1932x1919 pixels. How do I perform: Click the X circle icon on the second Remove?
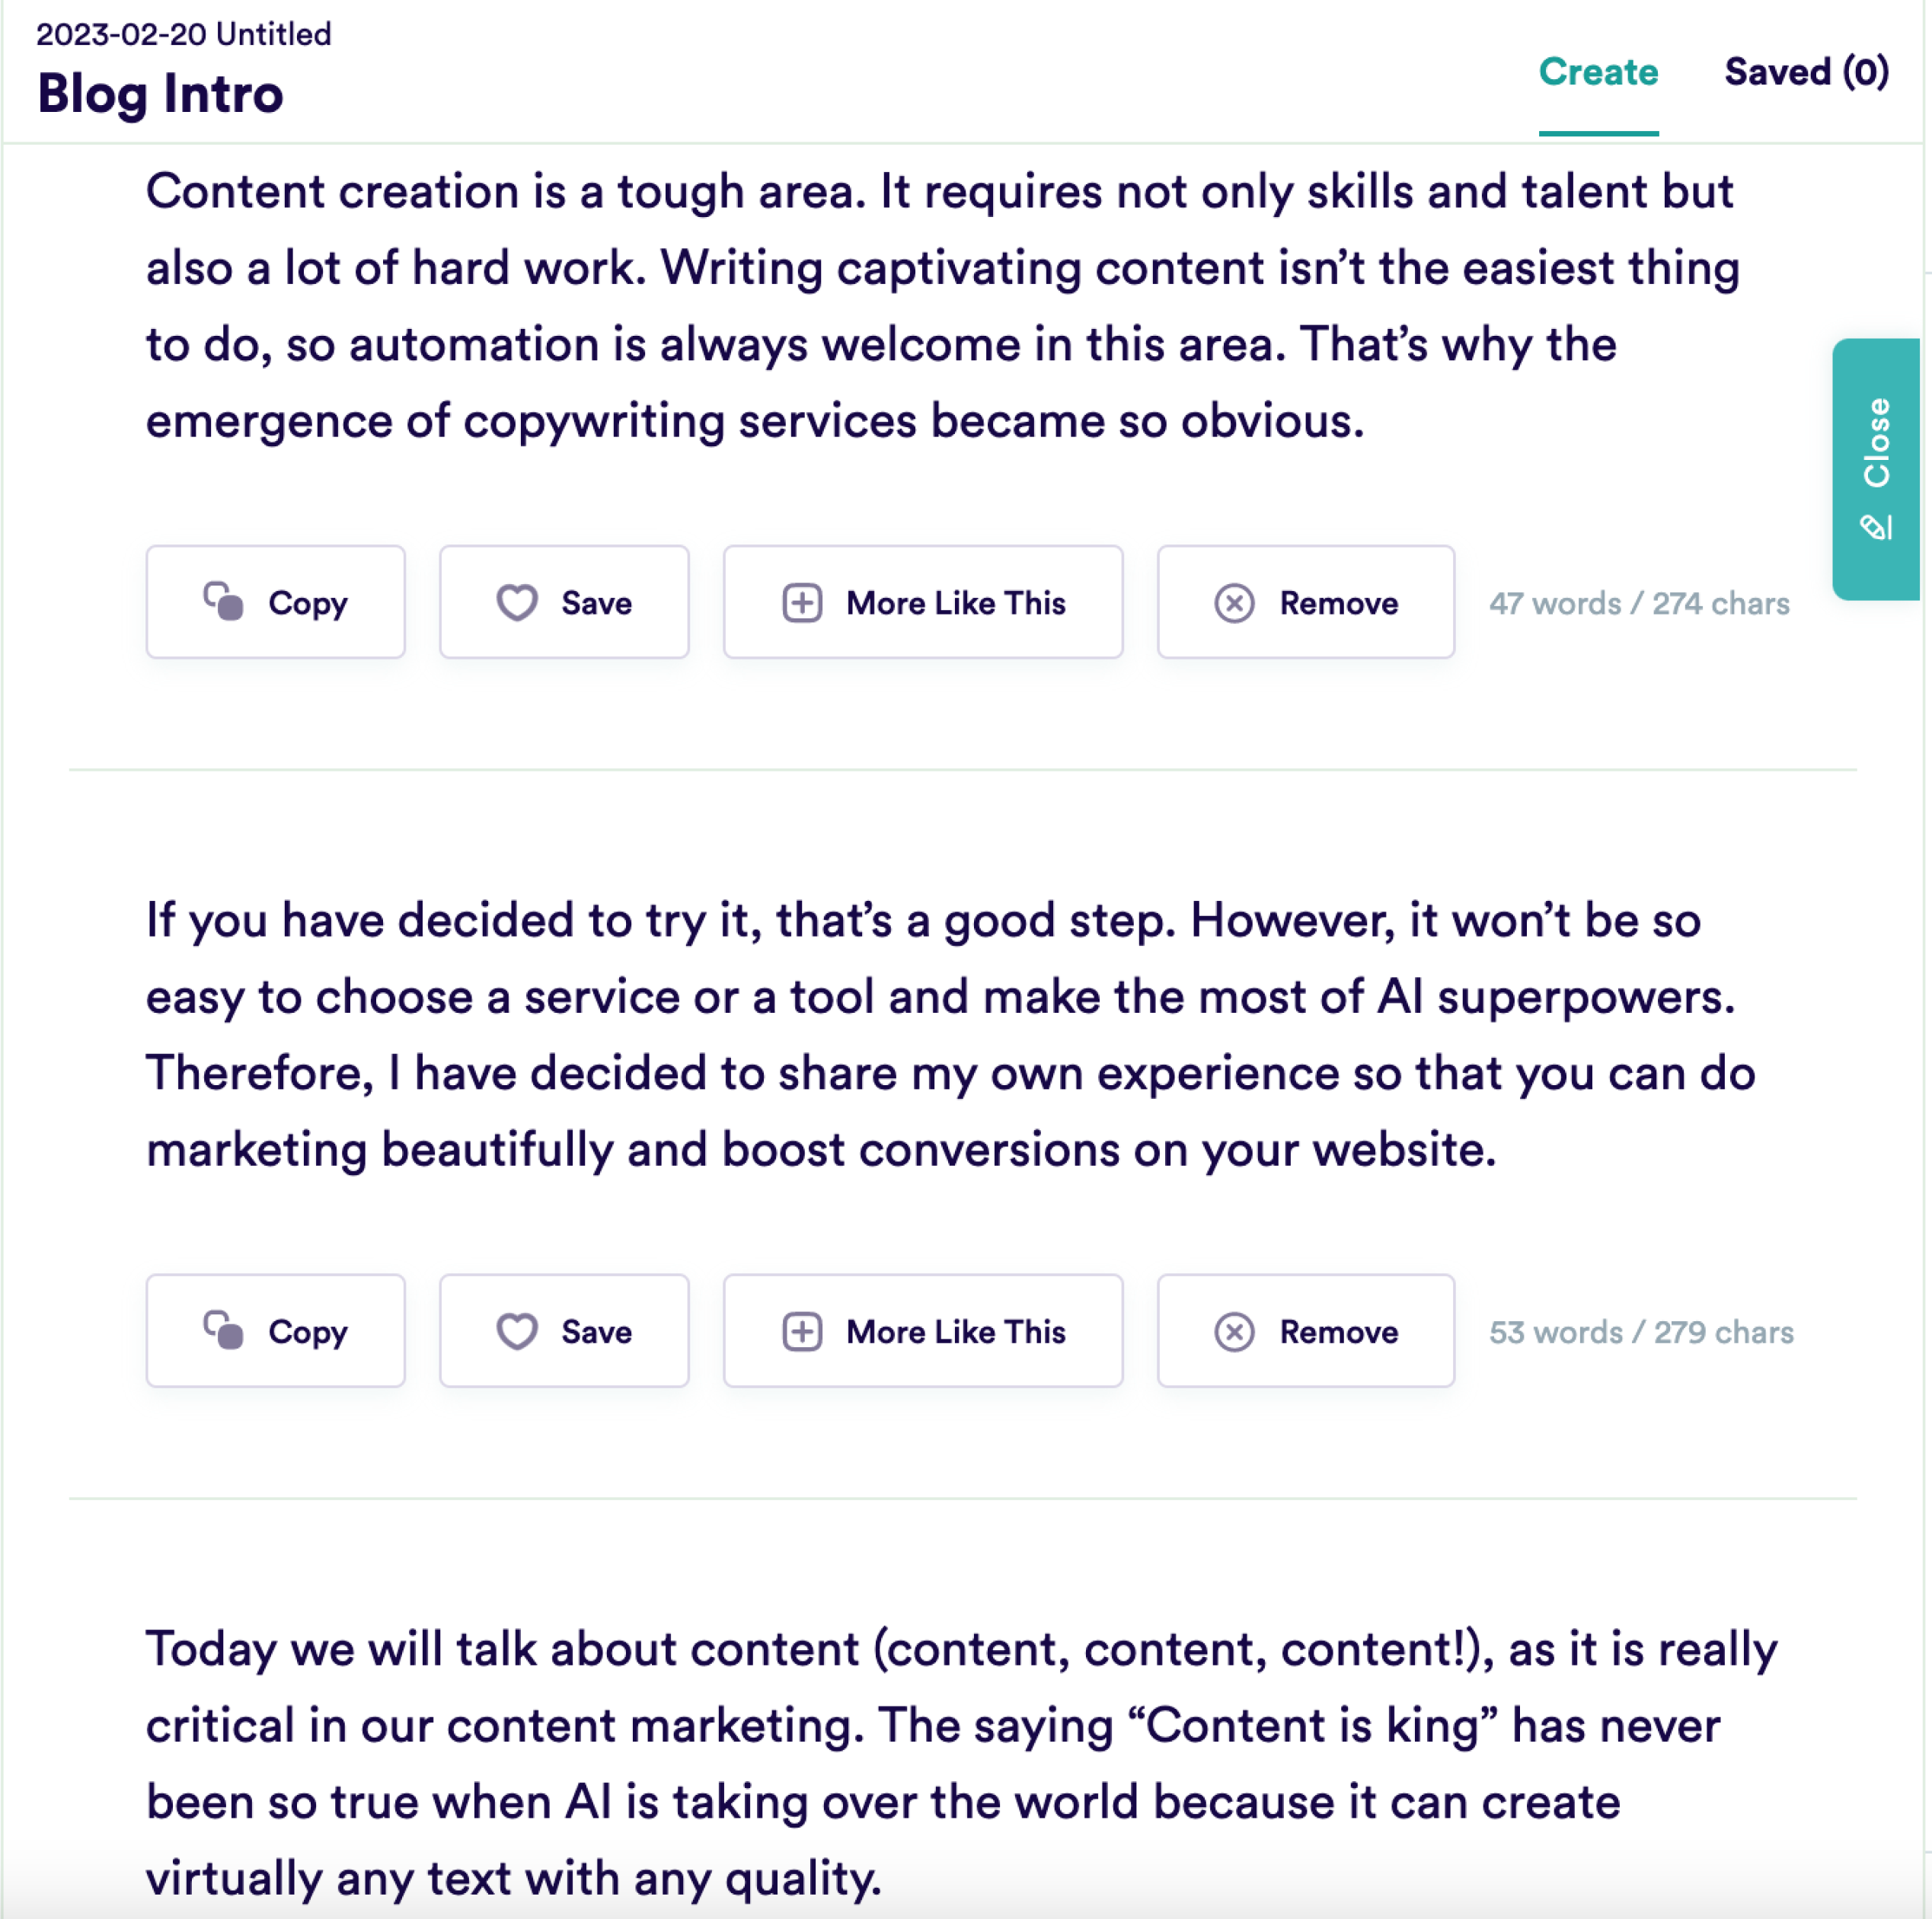(1234, 1332)
